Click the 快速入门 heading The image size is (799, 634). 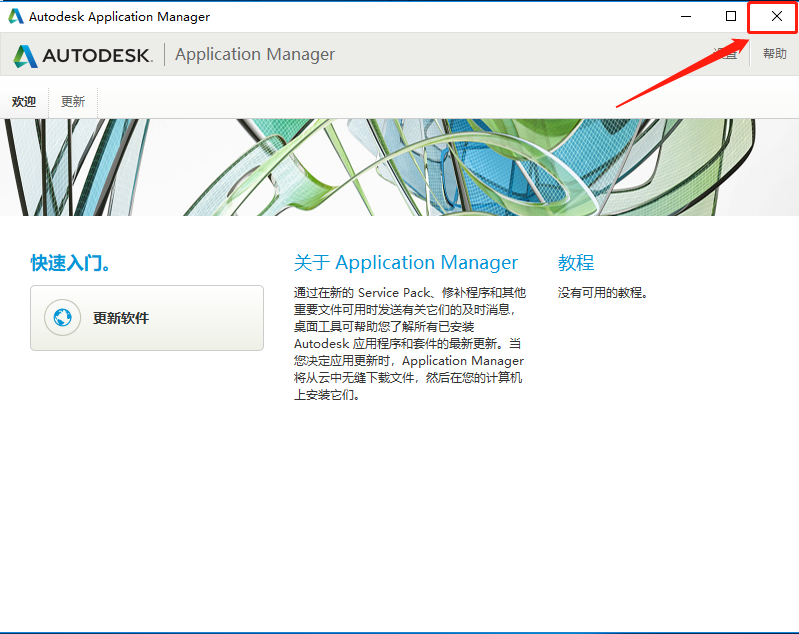coord(70,263)
